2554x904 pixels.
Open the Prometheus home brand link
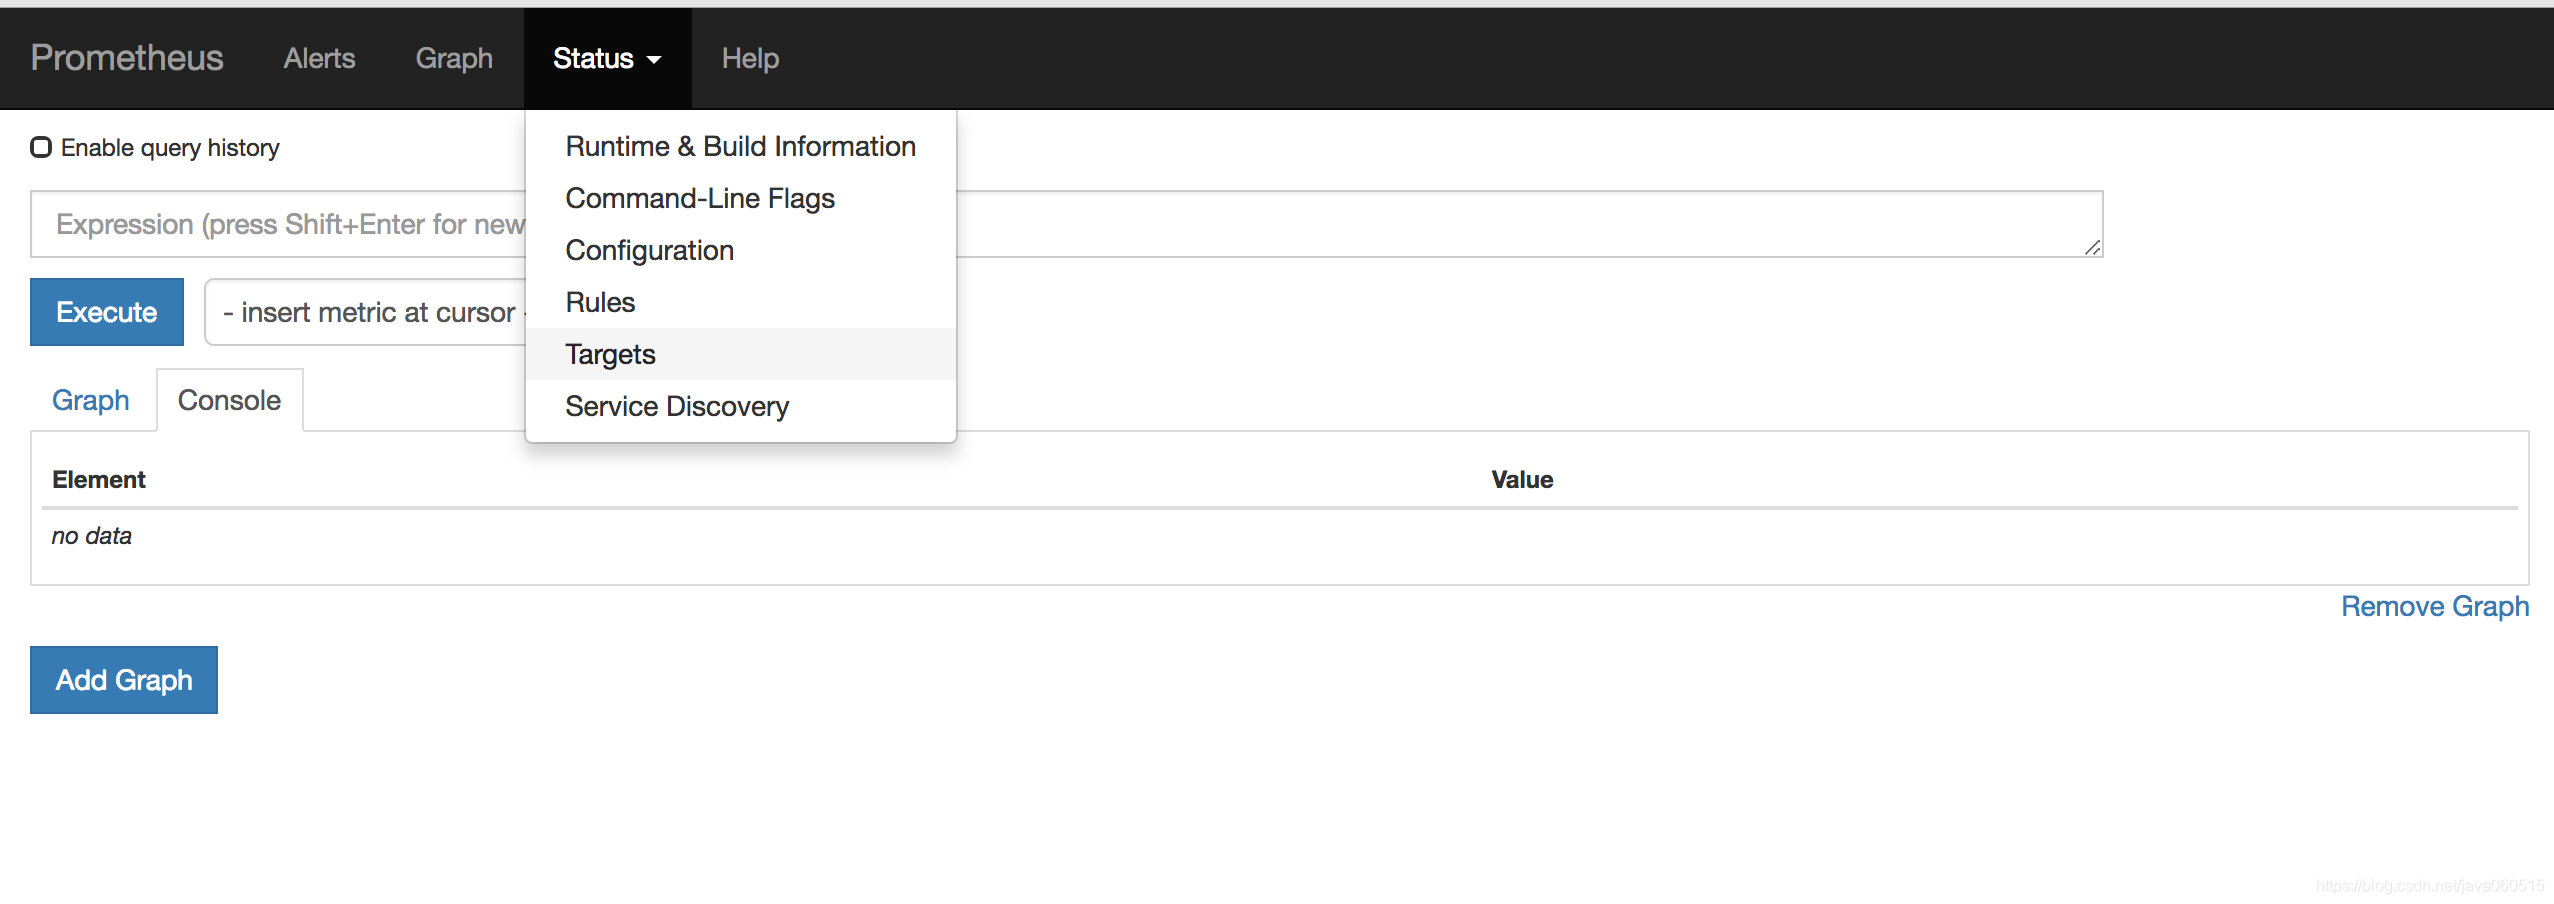pyautogui.click(x=127, y=58)
